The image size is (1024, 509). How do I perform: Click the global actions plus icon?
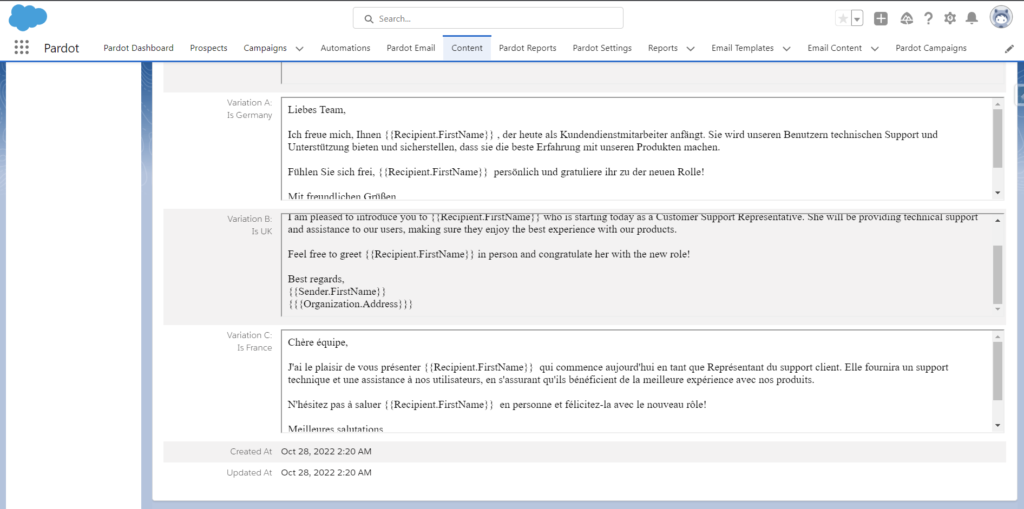click(x=881, y=19)
